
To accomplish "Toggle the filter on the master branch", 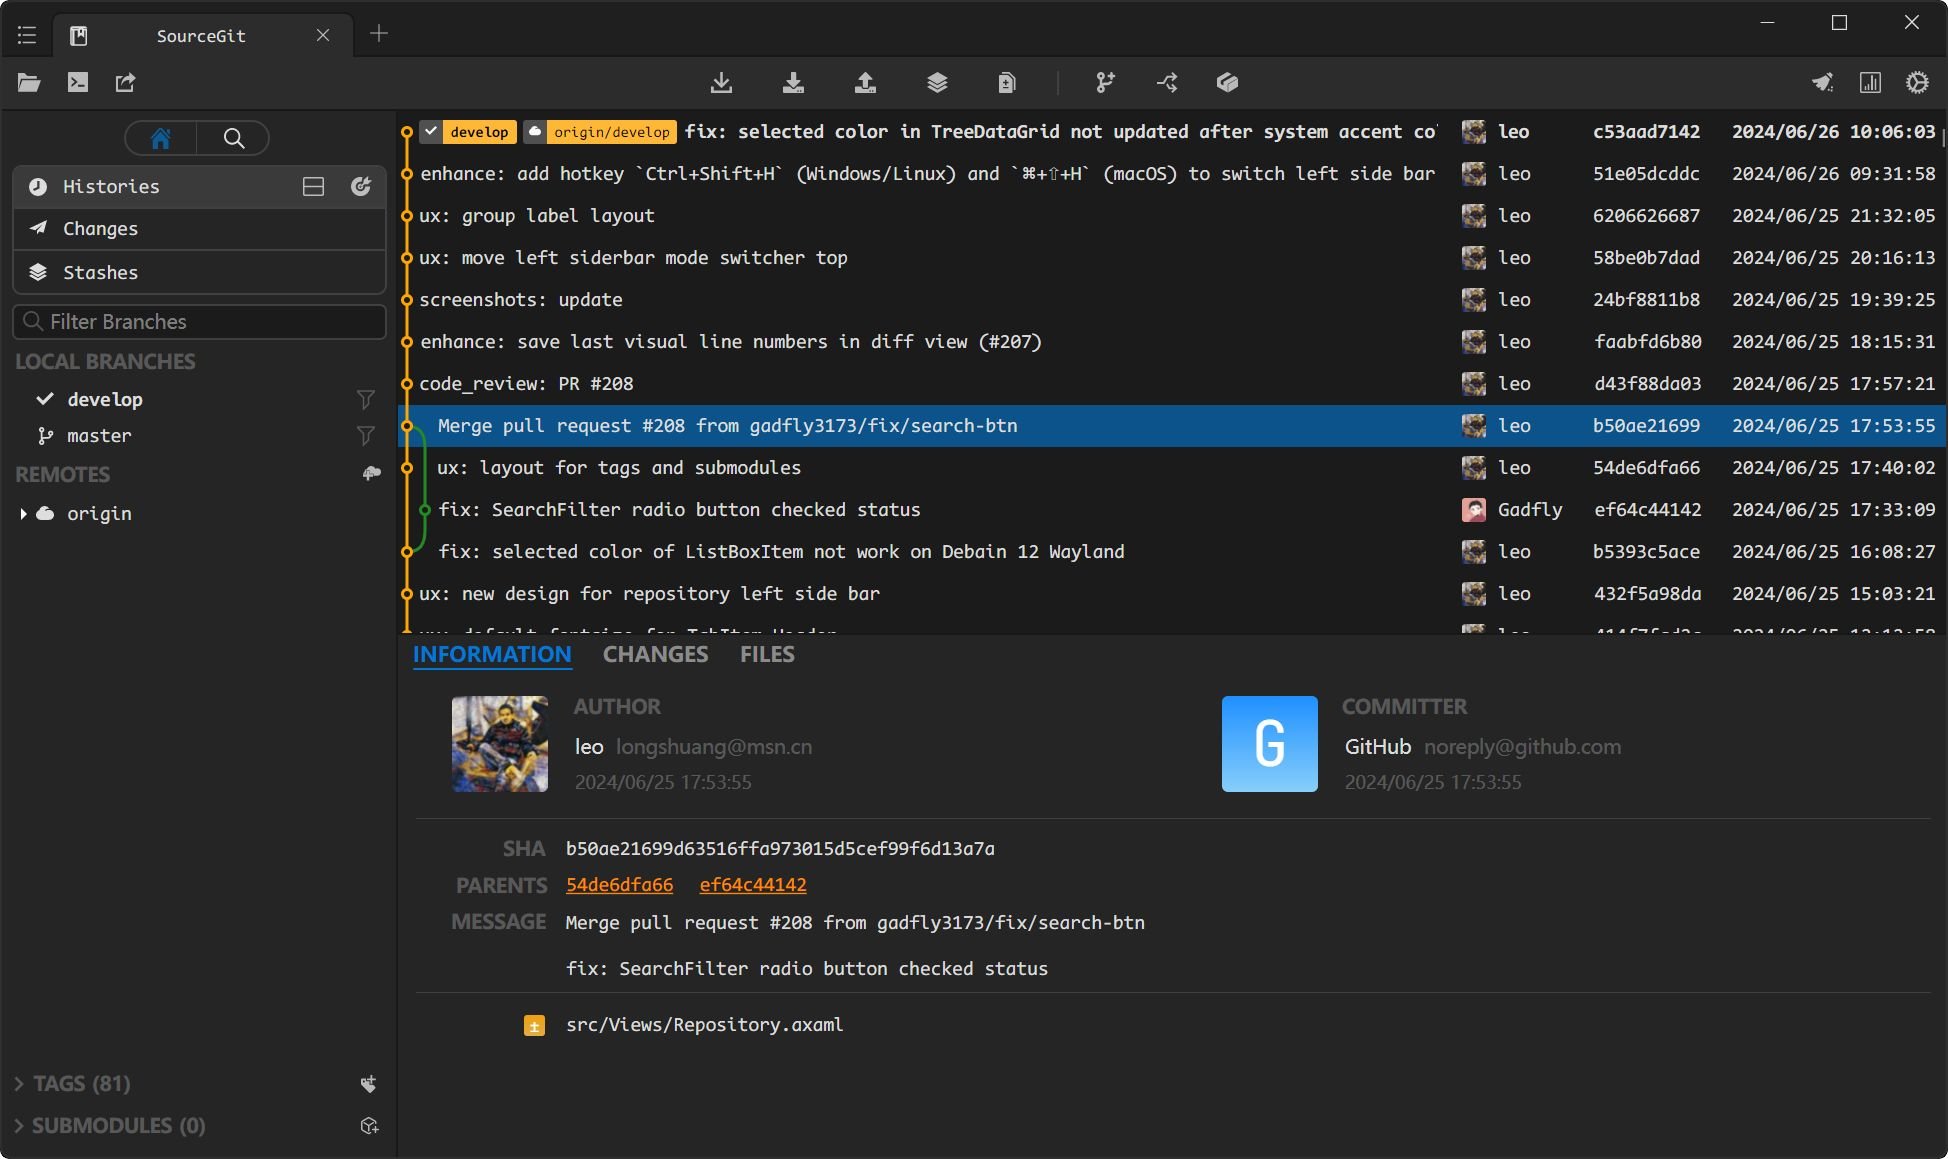I will pyautogui.click(x=366, y=435).
